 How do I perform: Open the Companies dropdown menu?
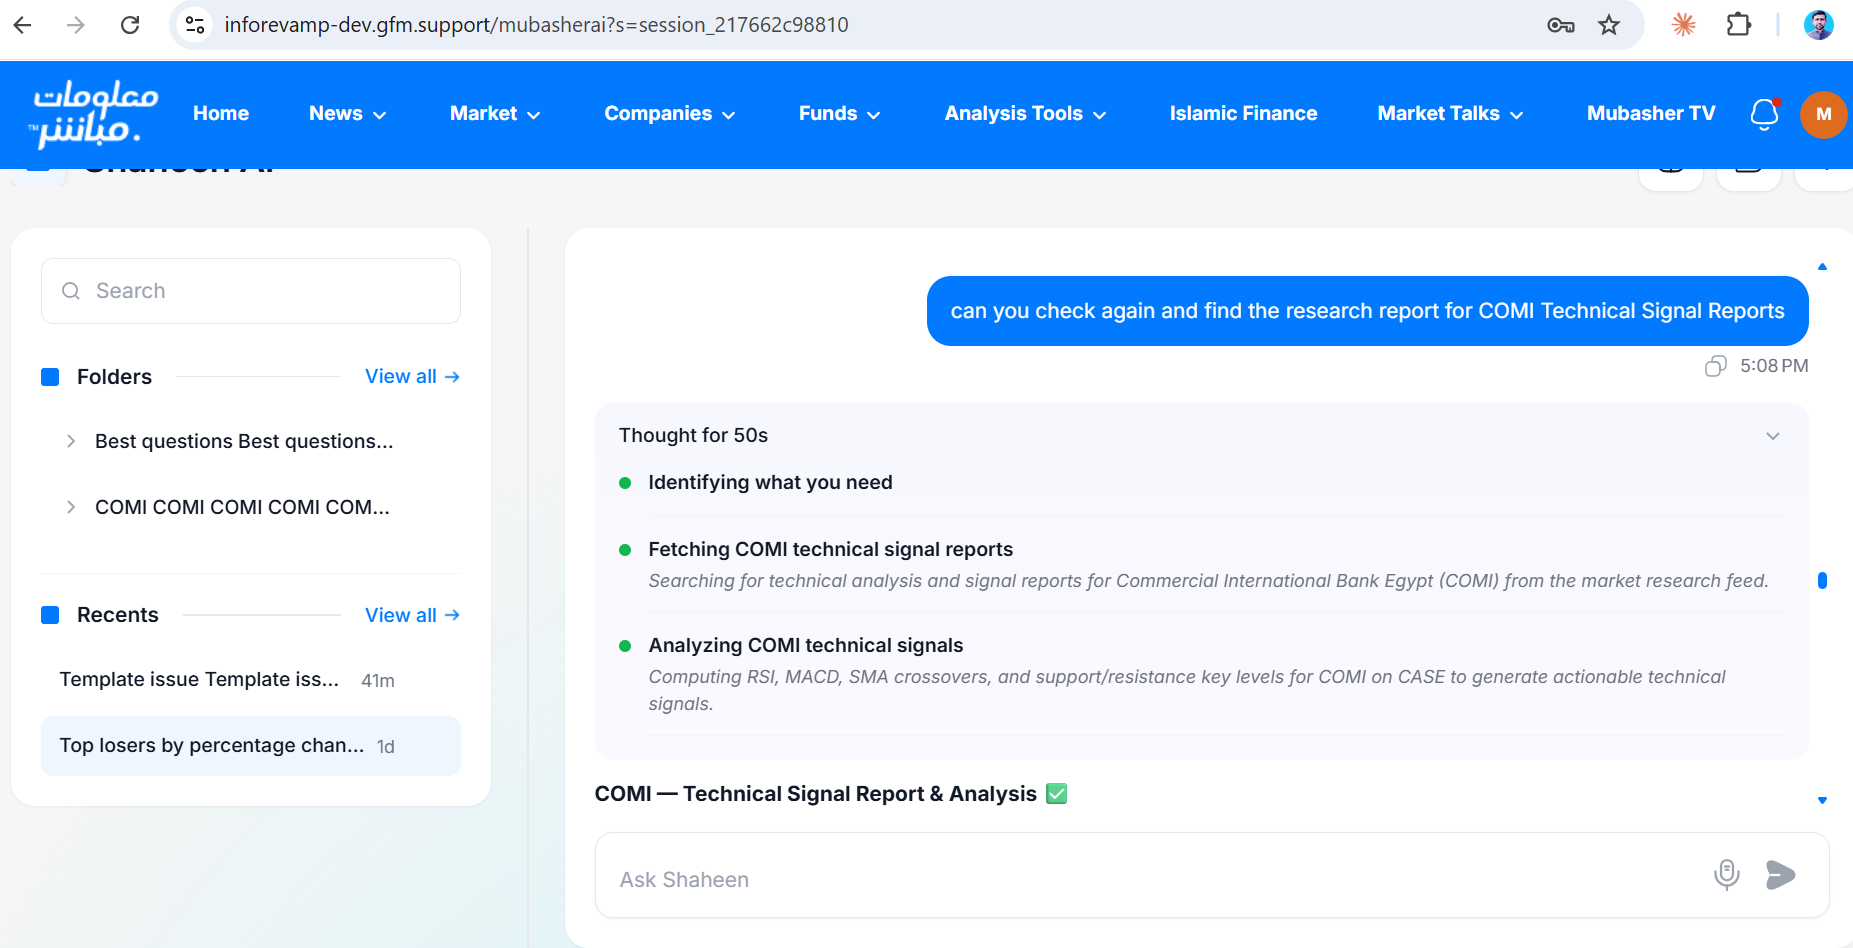pos(670,114)
